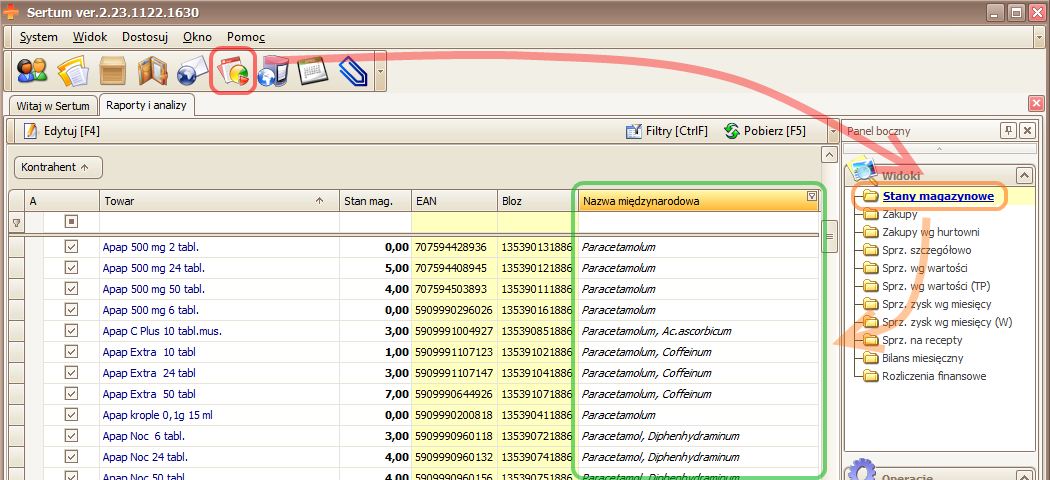The height and width of the screenshot is (480, 1050).
Task: Click the calendar toolbar icon
Action: [x=314, y=73]
